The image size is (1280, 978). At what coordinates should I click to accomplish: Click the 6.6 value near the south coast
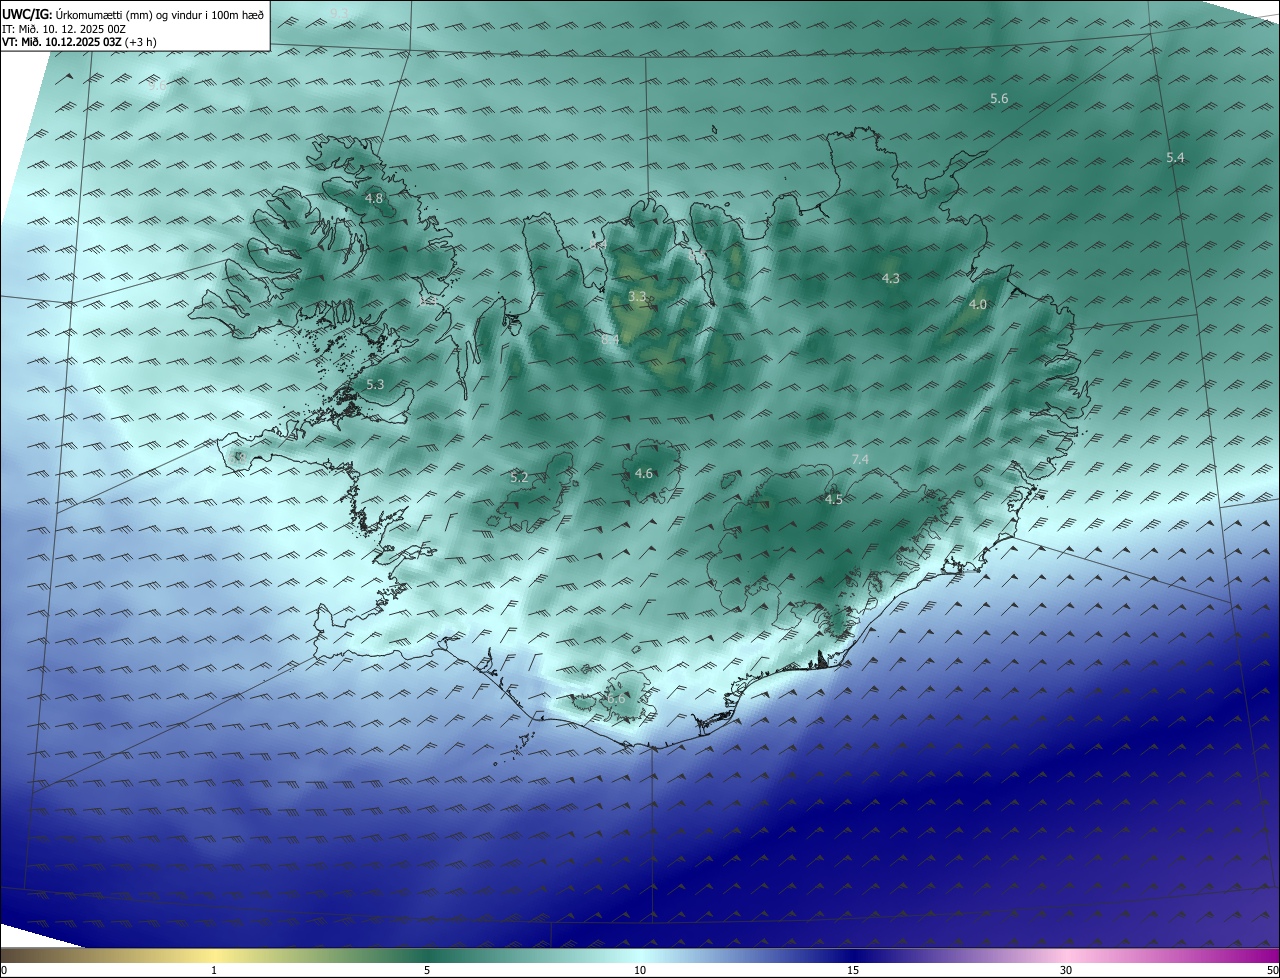point(616,699)
